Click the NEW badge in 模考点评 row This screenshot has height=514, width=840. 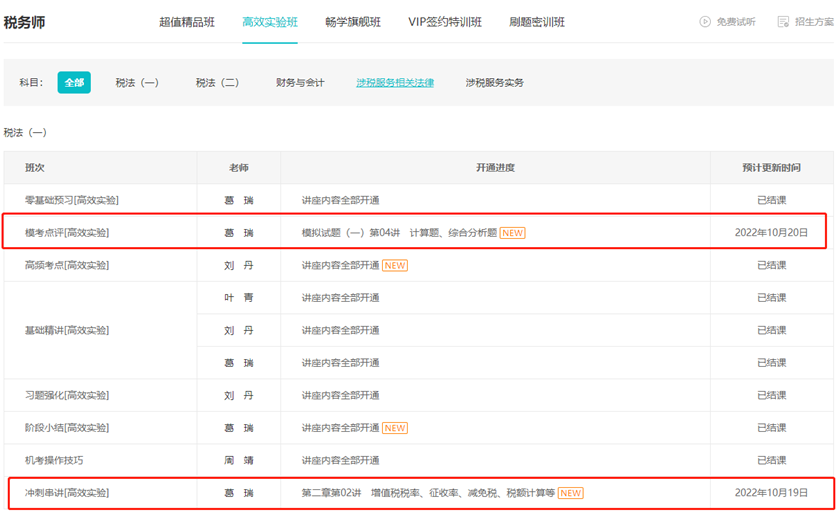[x=513, y=233]
